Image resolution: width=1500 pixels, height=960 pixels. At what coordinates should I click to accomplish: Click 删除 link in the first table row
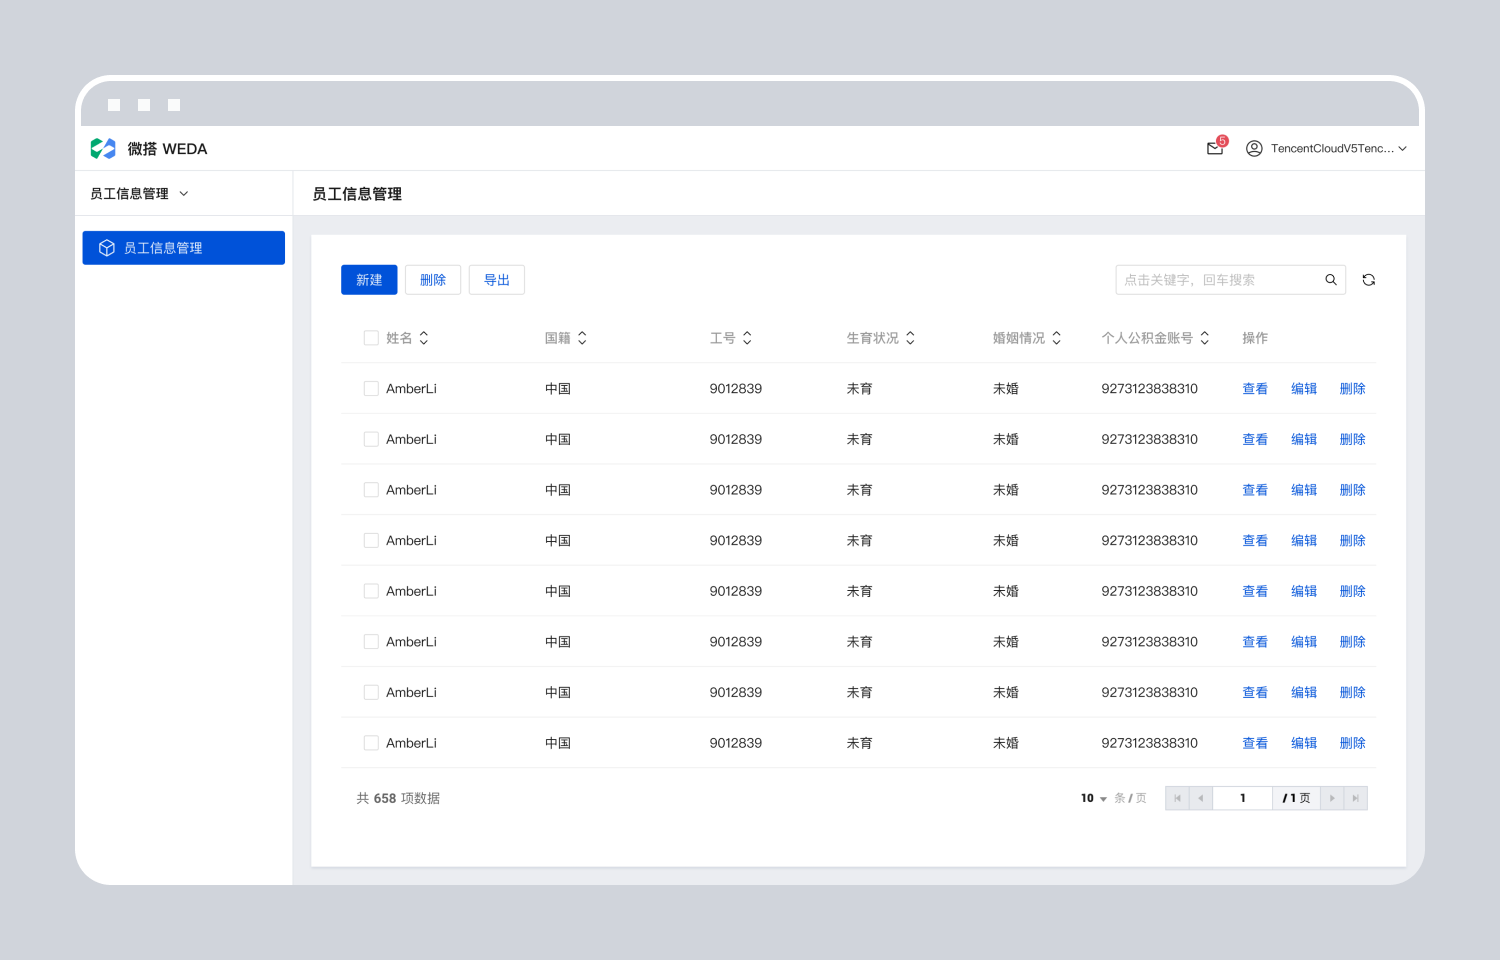(x=1353, y=389)
